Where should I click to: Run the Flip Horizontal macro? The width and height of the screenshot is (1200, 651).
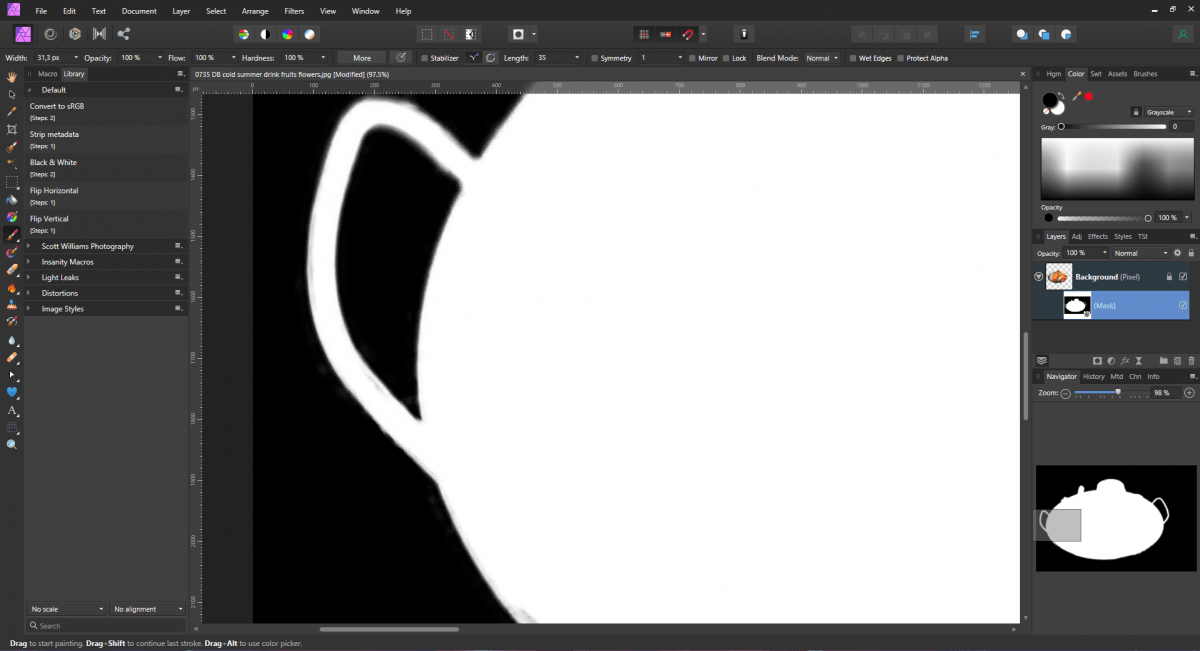(x=107, y=195)
